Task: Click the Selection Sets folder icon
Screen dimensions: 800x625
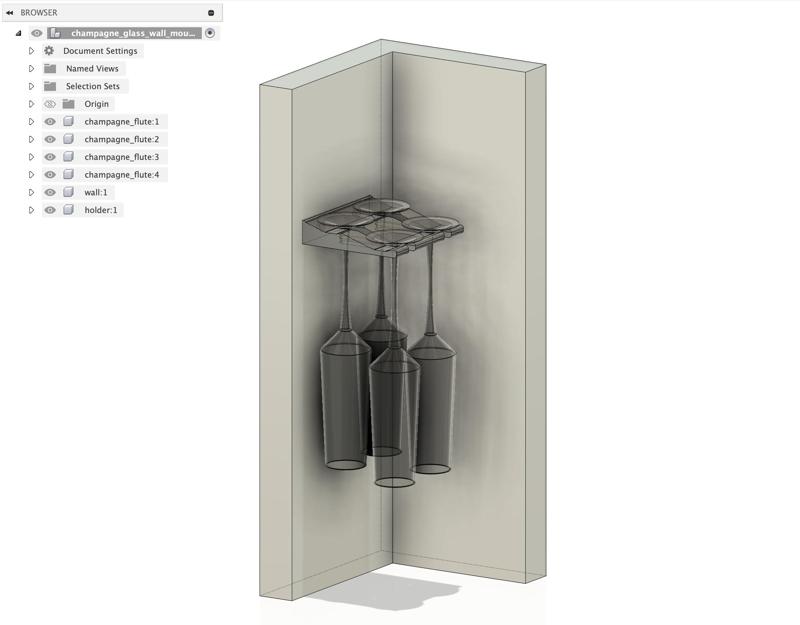Action: coord(49,86)
